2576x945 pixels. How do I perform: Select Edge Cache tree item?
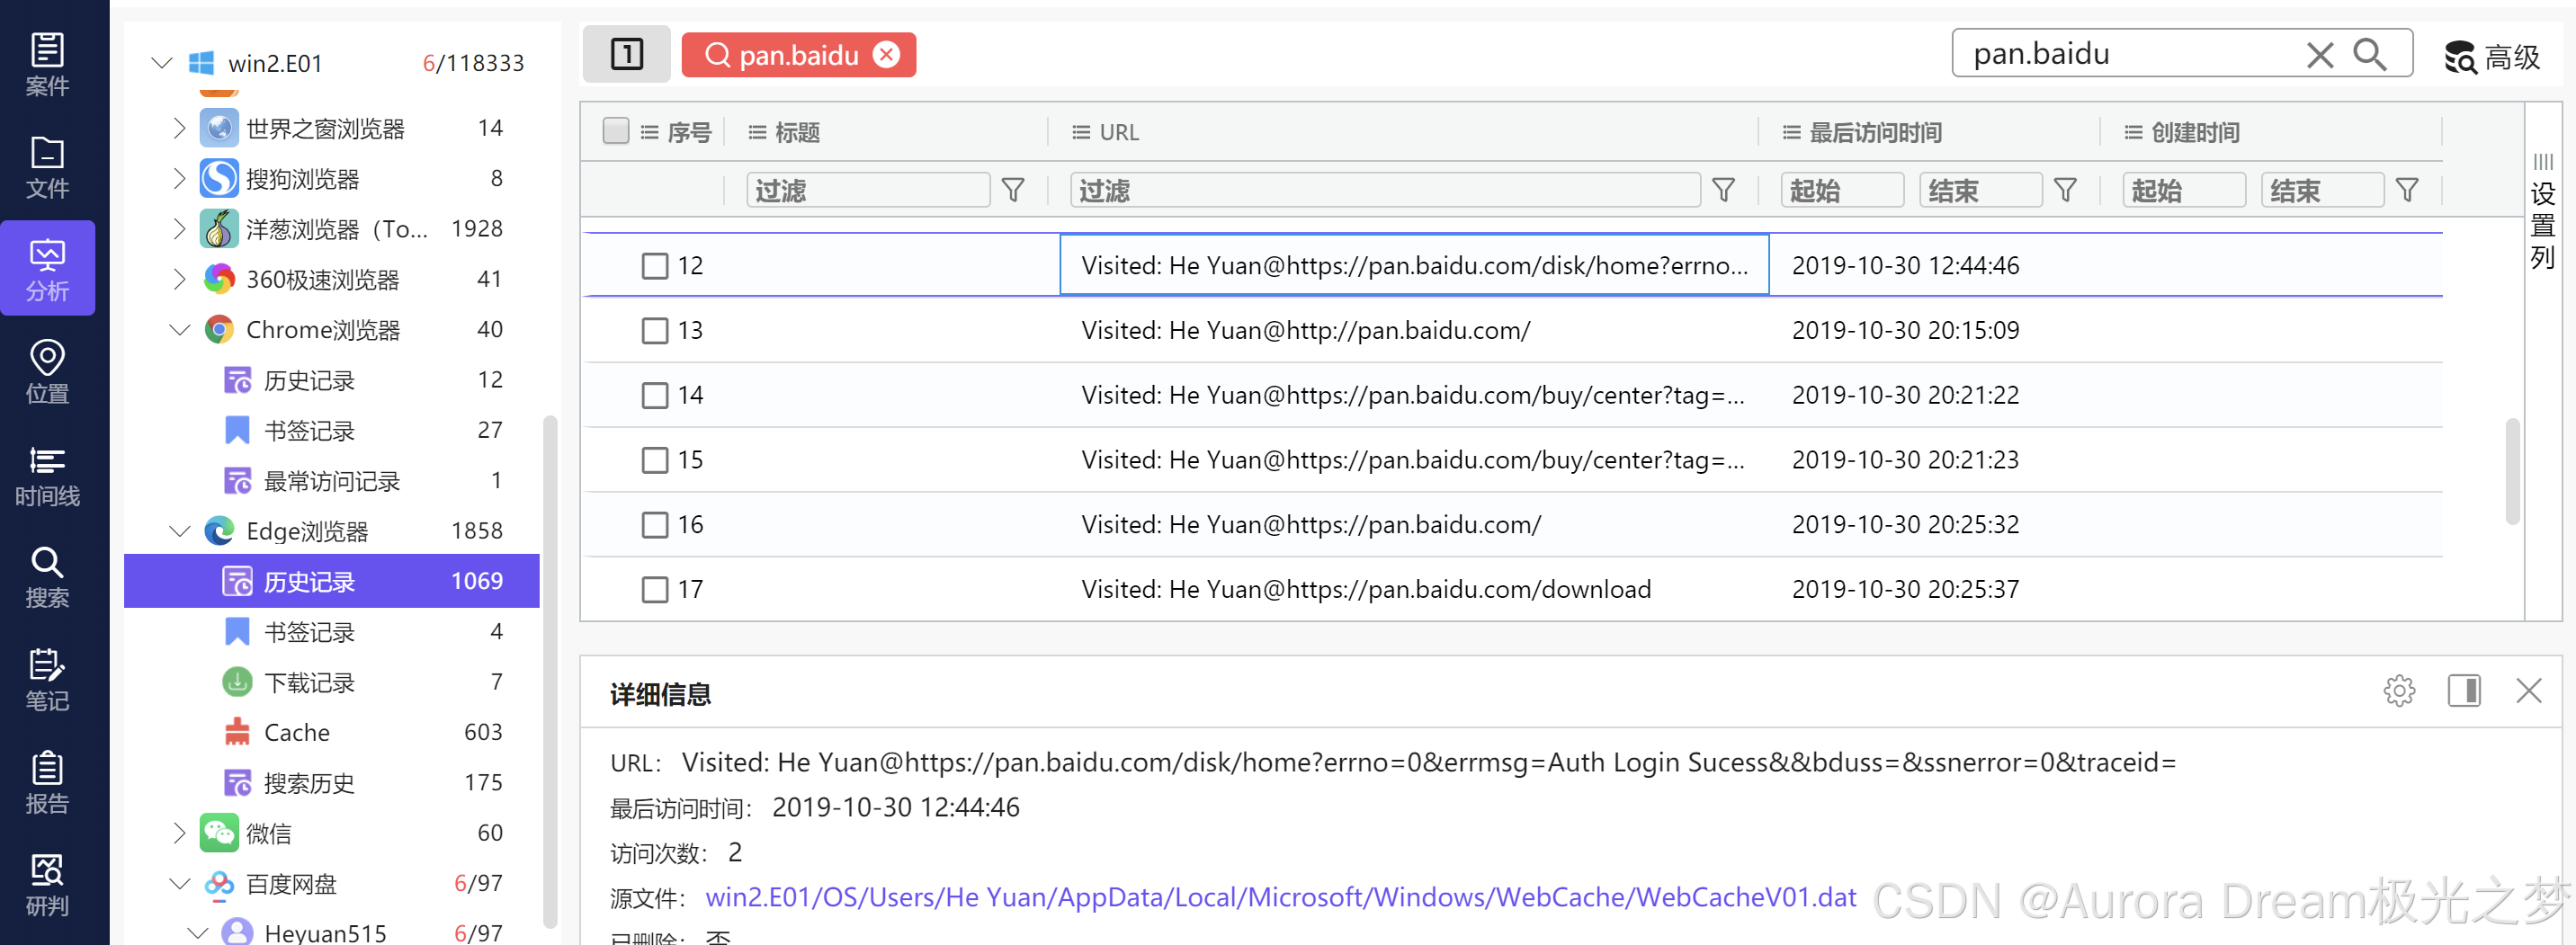(332, 732)
